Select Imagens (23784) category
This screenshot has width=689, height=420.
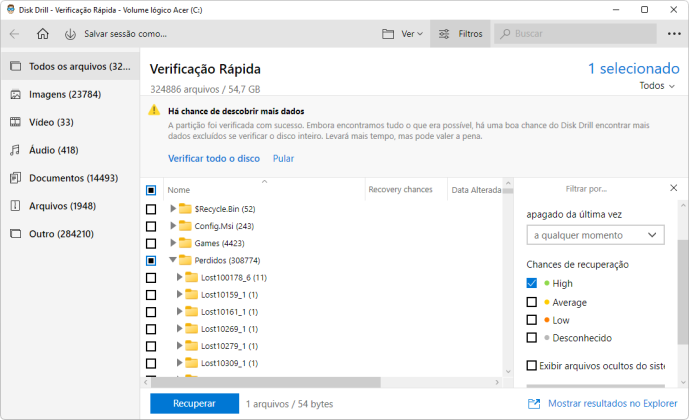pos(70,94)
